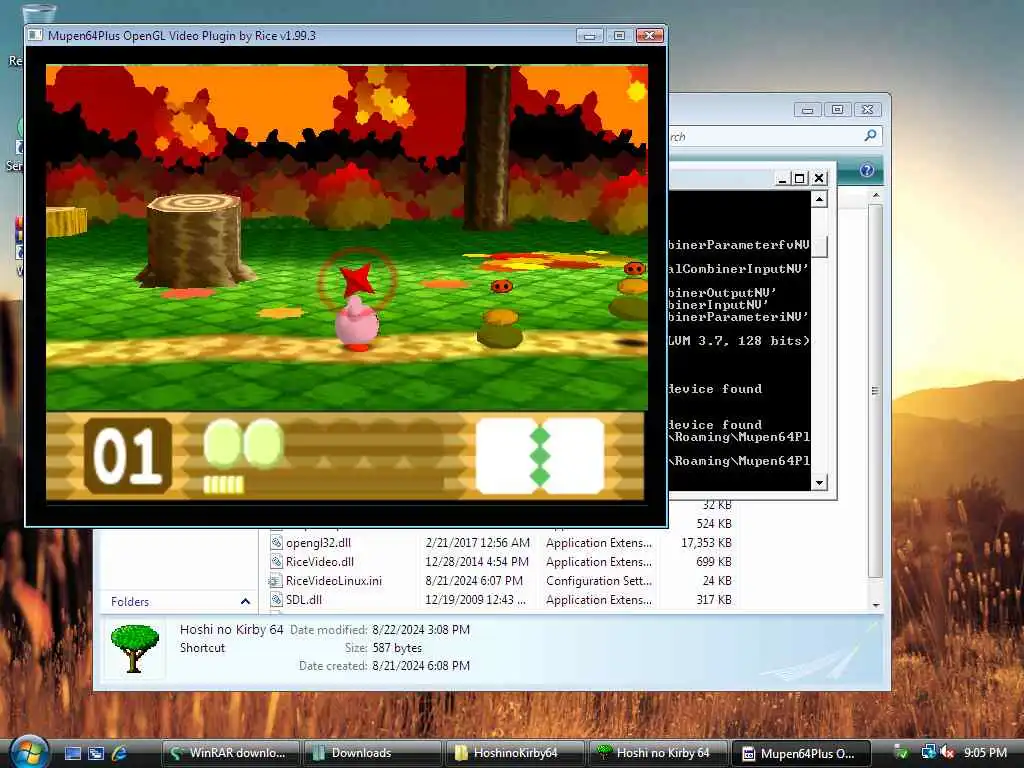Switch to Hoshi no Kirby 64 taskbar button
This screenshot has width=1024, height=768.
coord(656,753)
